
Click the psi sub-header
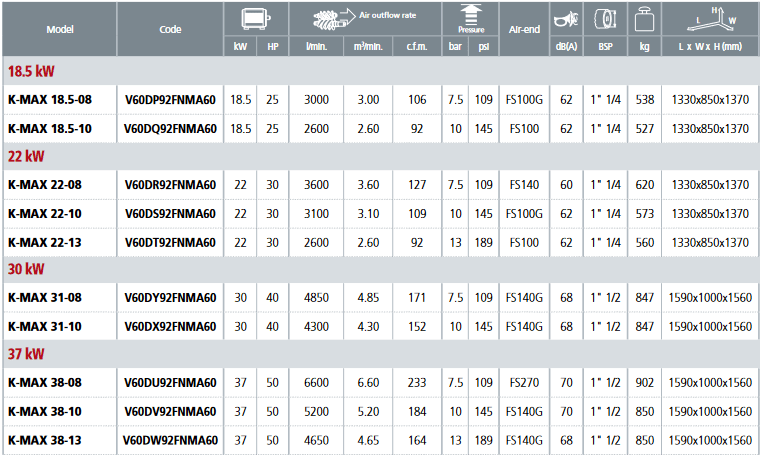pyautogui.click(x=484, y=47)
